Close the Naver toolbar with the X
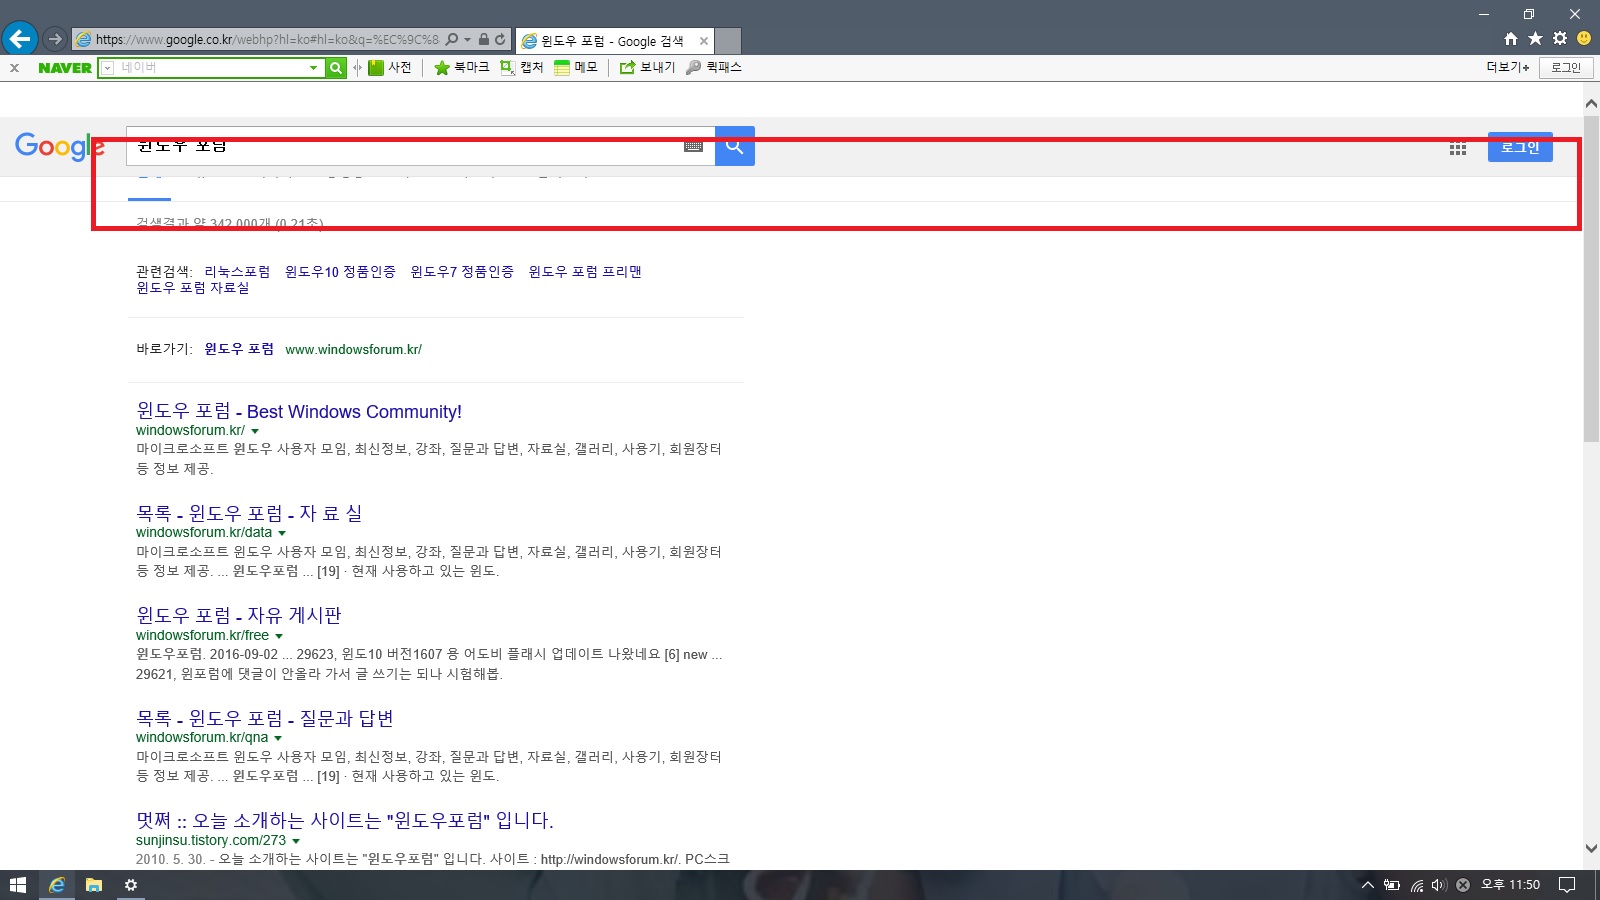Image resolution: width=1600 pixels, height=900 pixels. pos(14,68)
